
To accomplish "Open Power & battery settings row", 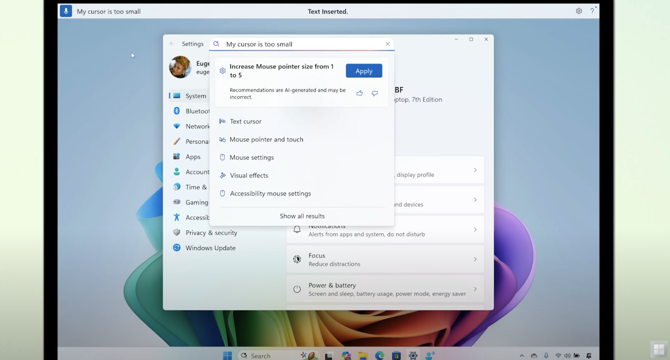I will coord(385,289).
